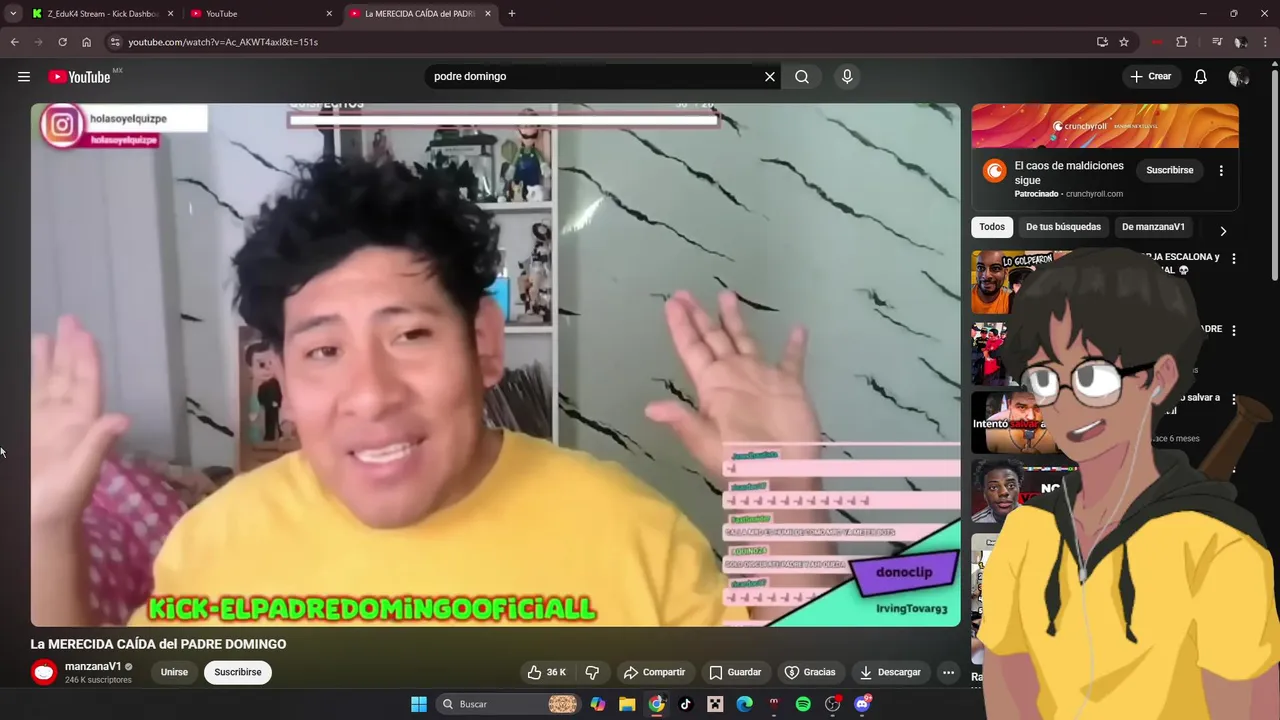Screen dimensions: 1280x720
Task: Click the browser address bar URL
Action: [223, 42]
